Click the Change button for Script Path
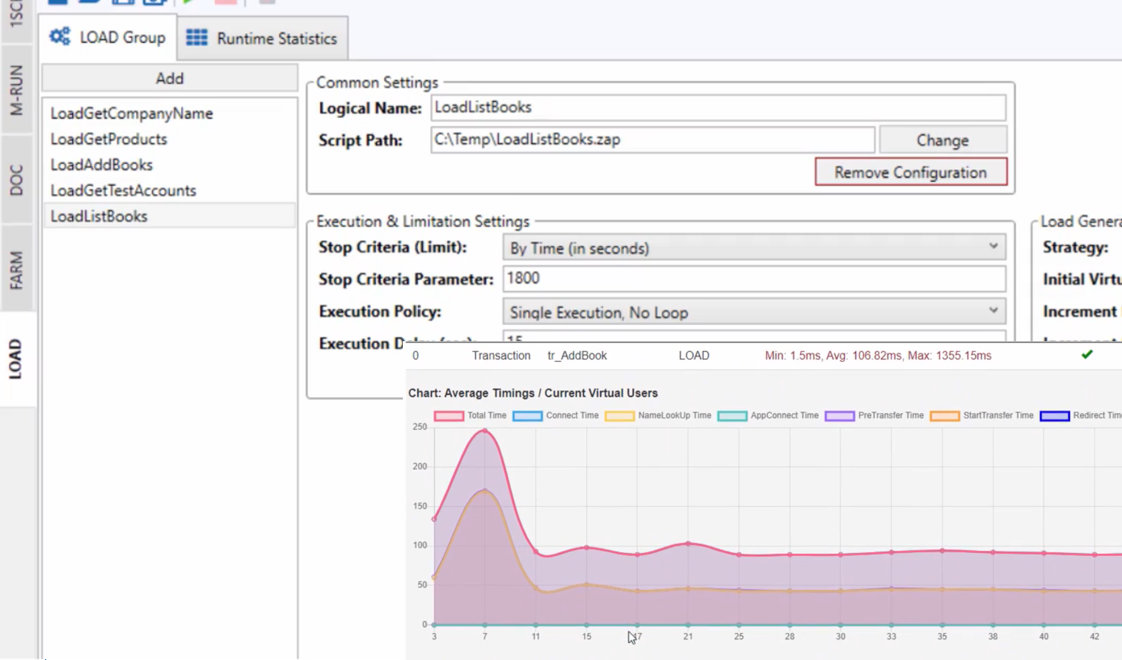1122x660 pixels. 942,140
